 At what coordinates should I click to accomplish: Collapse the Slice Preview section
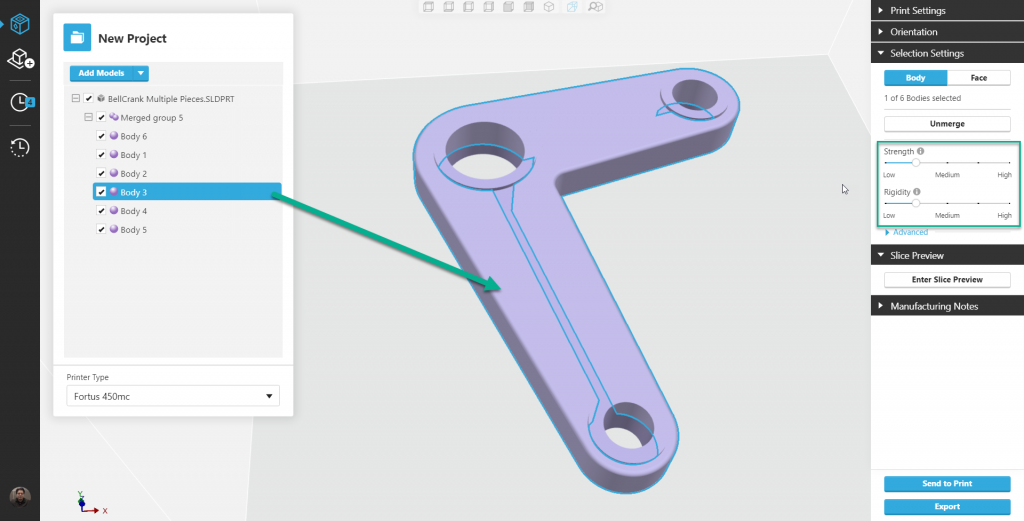coord(947,255)
